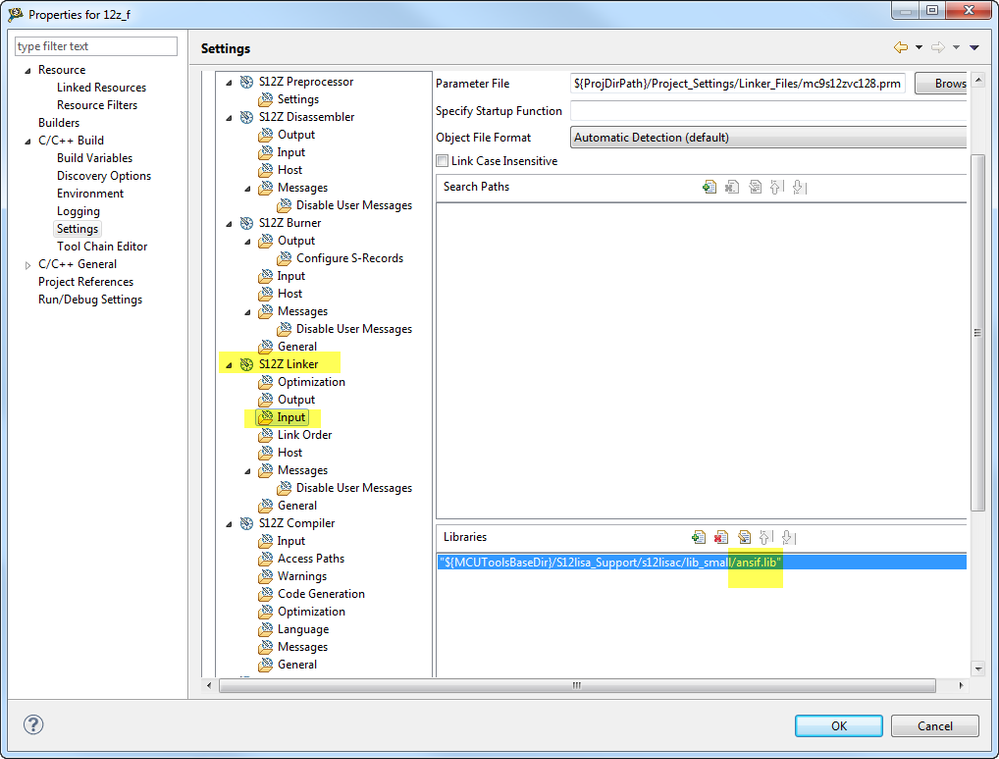Screen dimensions: 999x759
Task: Open Environment page under C/C++ Build
Action: (x=90, y=193)
